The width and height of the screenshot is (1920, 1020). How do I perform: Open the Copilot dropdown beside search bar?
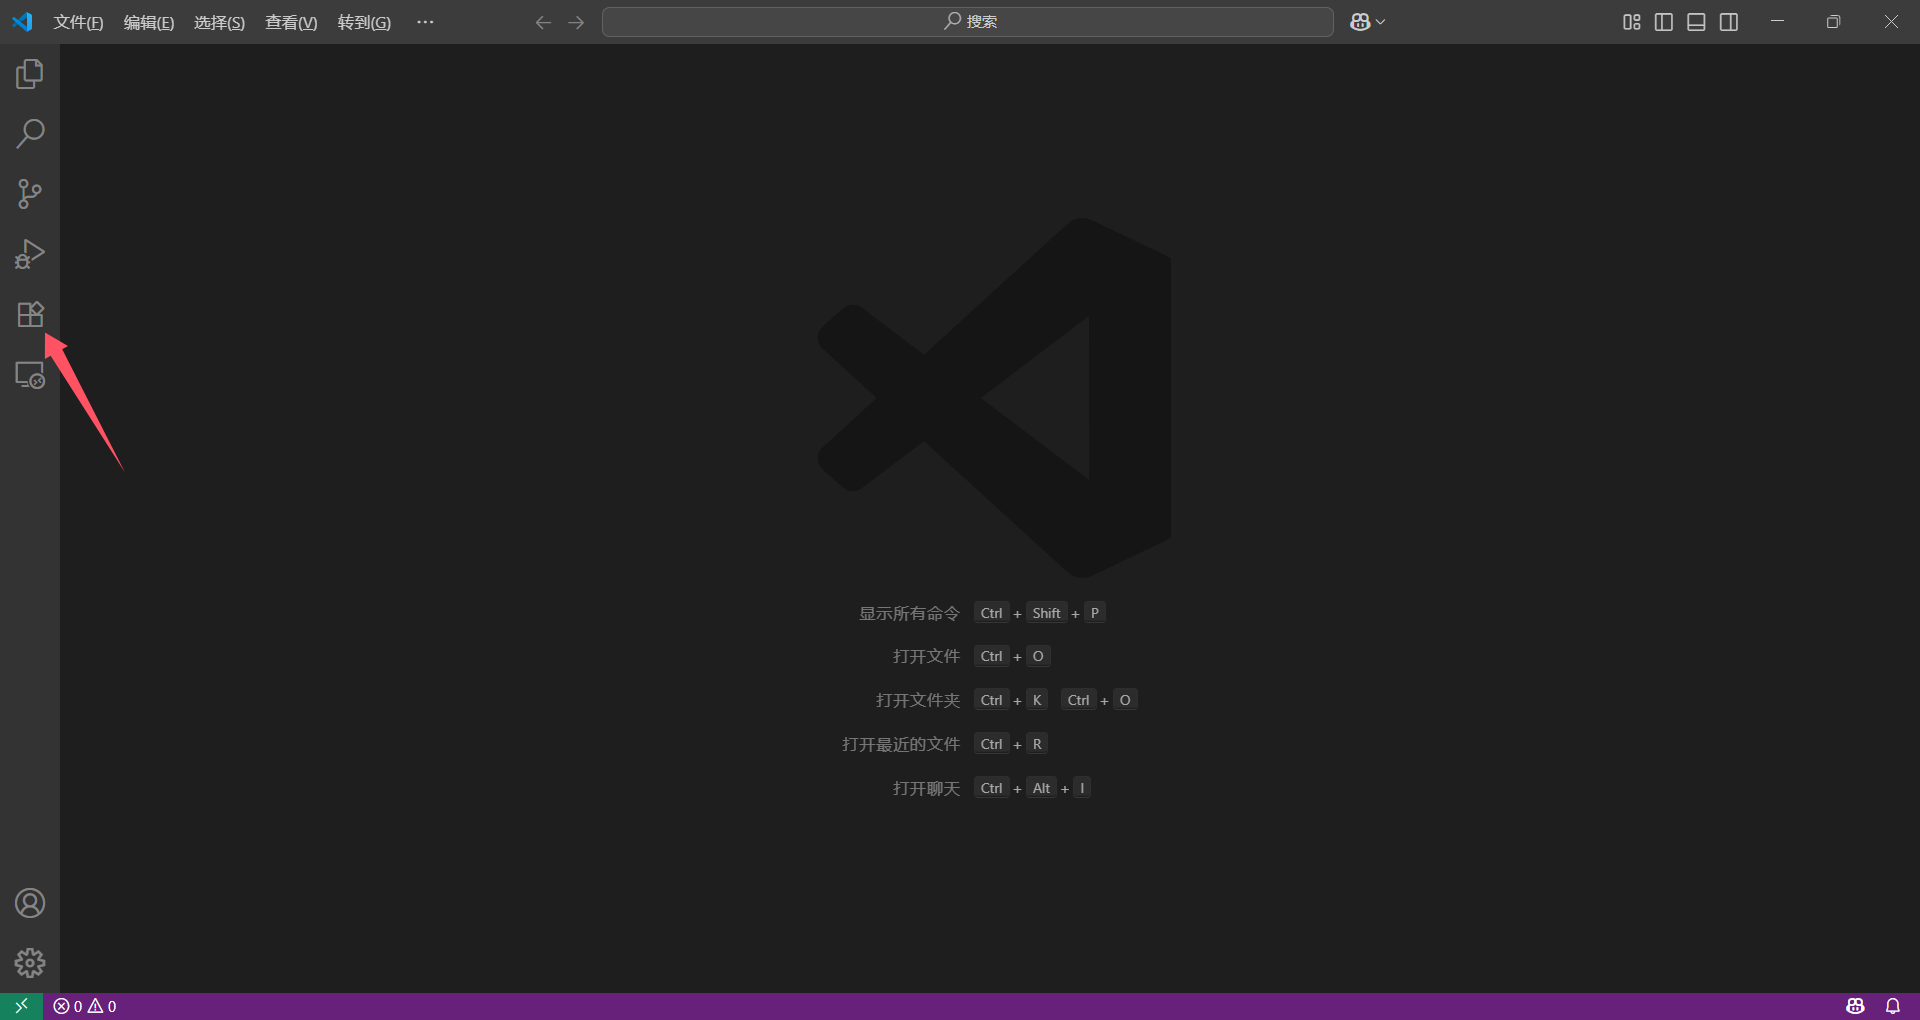(x=1366, y=21)
